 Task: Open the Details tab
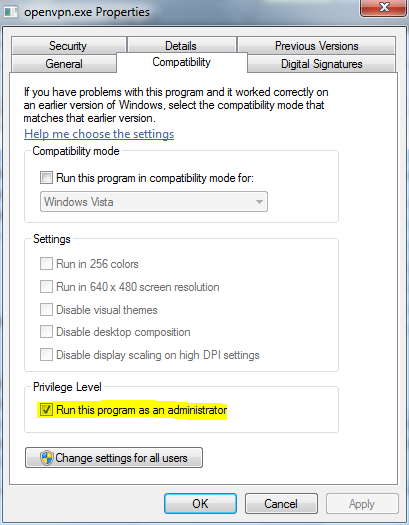click(181, 46)
